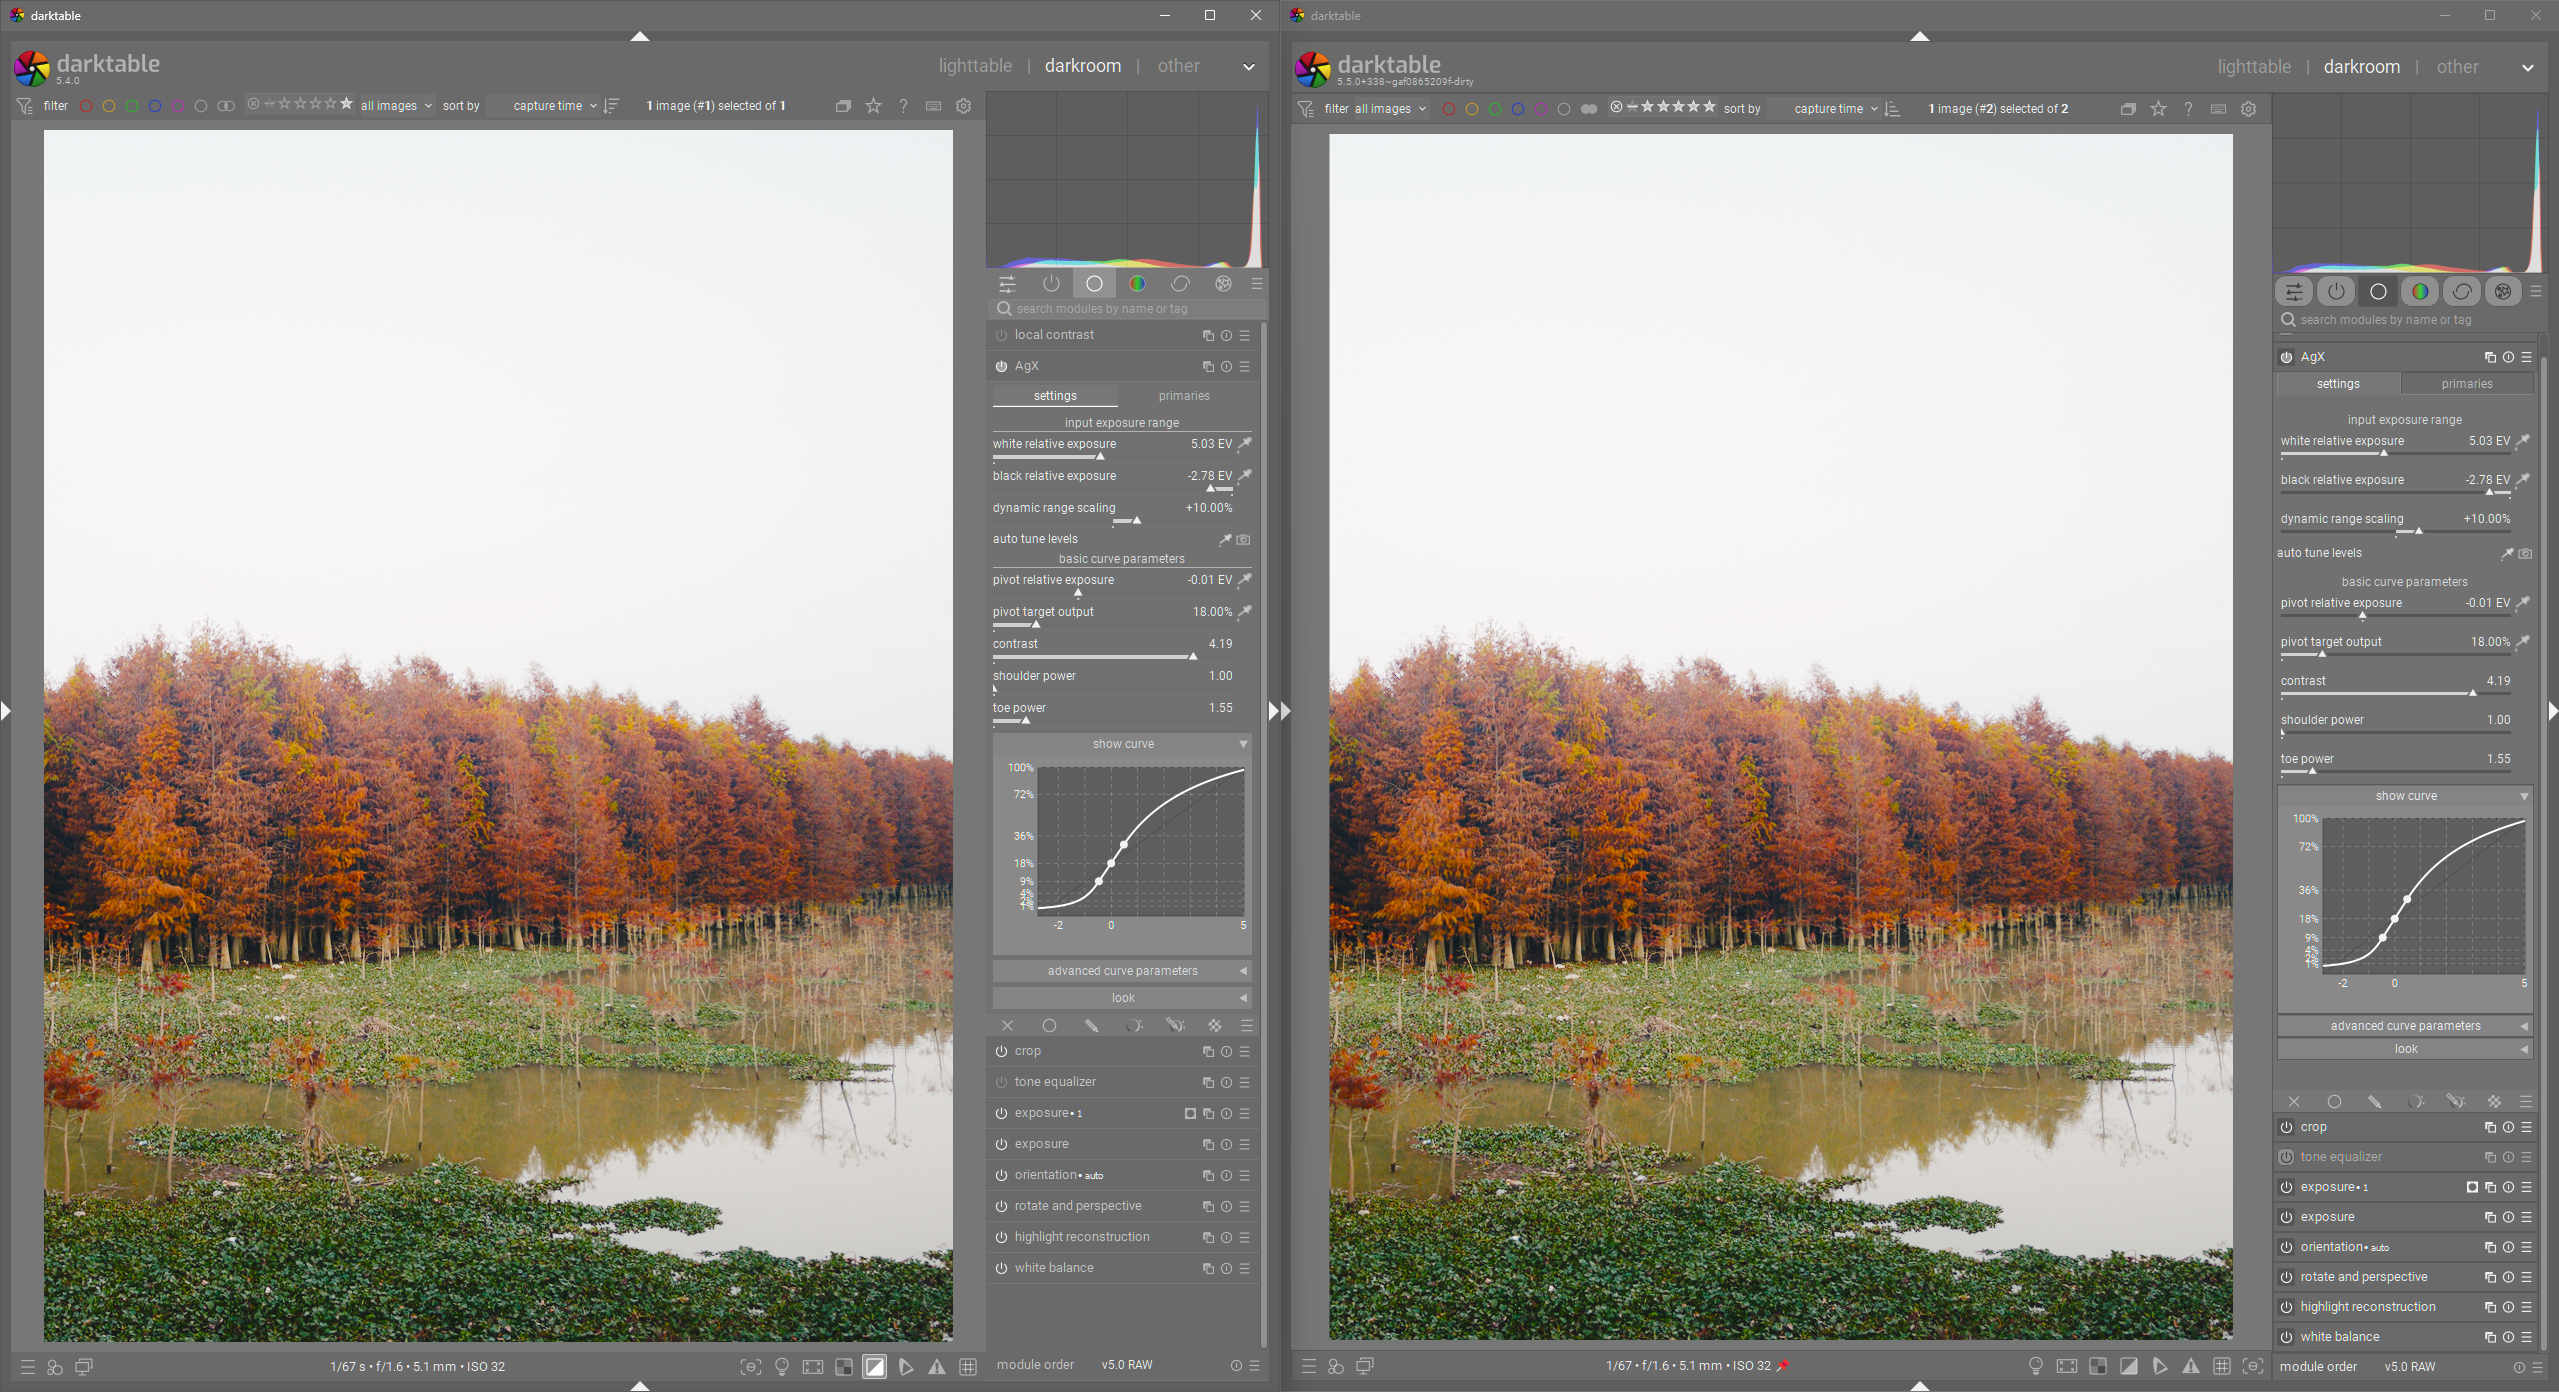Image resolution: width=2559 pixels, height=1392 pixels.
Task: Toggle color assessment bulb in left window
Action: pyautogui.click(x=782, y=1367)
